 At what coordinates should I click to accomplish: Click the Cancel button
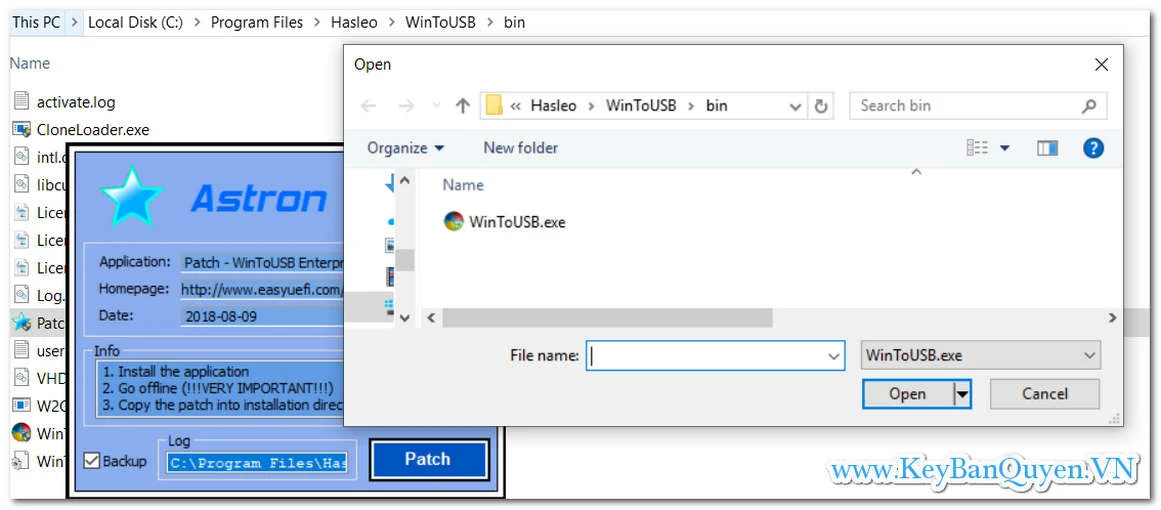(1045, 394)
